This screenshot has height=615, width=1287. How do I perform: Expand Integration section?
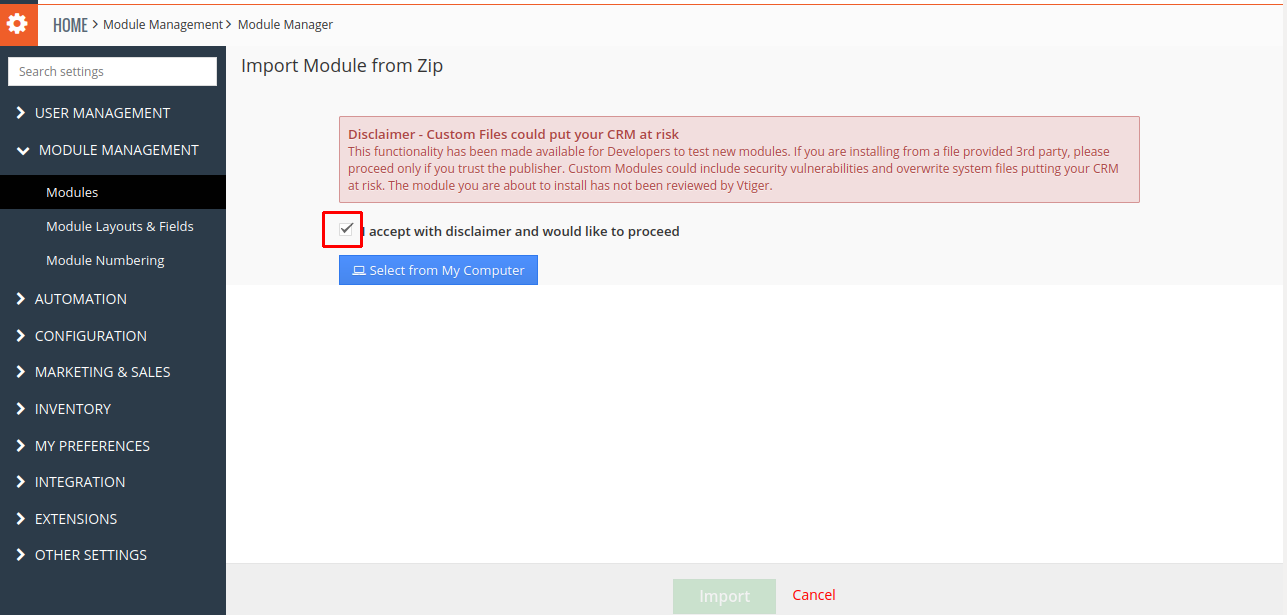[80, 482]
